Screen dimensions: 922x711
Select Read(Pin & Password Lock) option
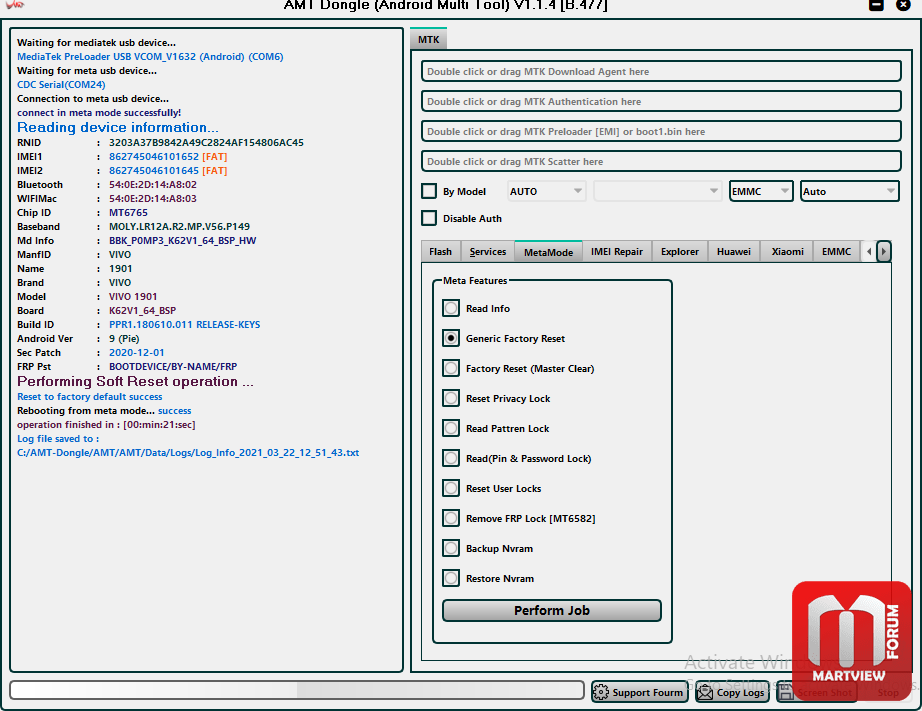click(x=451, y=458)
